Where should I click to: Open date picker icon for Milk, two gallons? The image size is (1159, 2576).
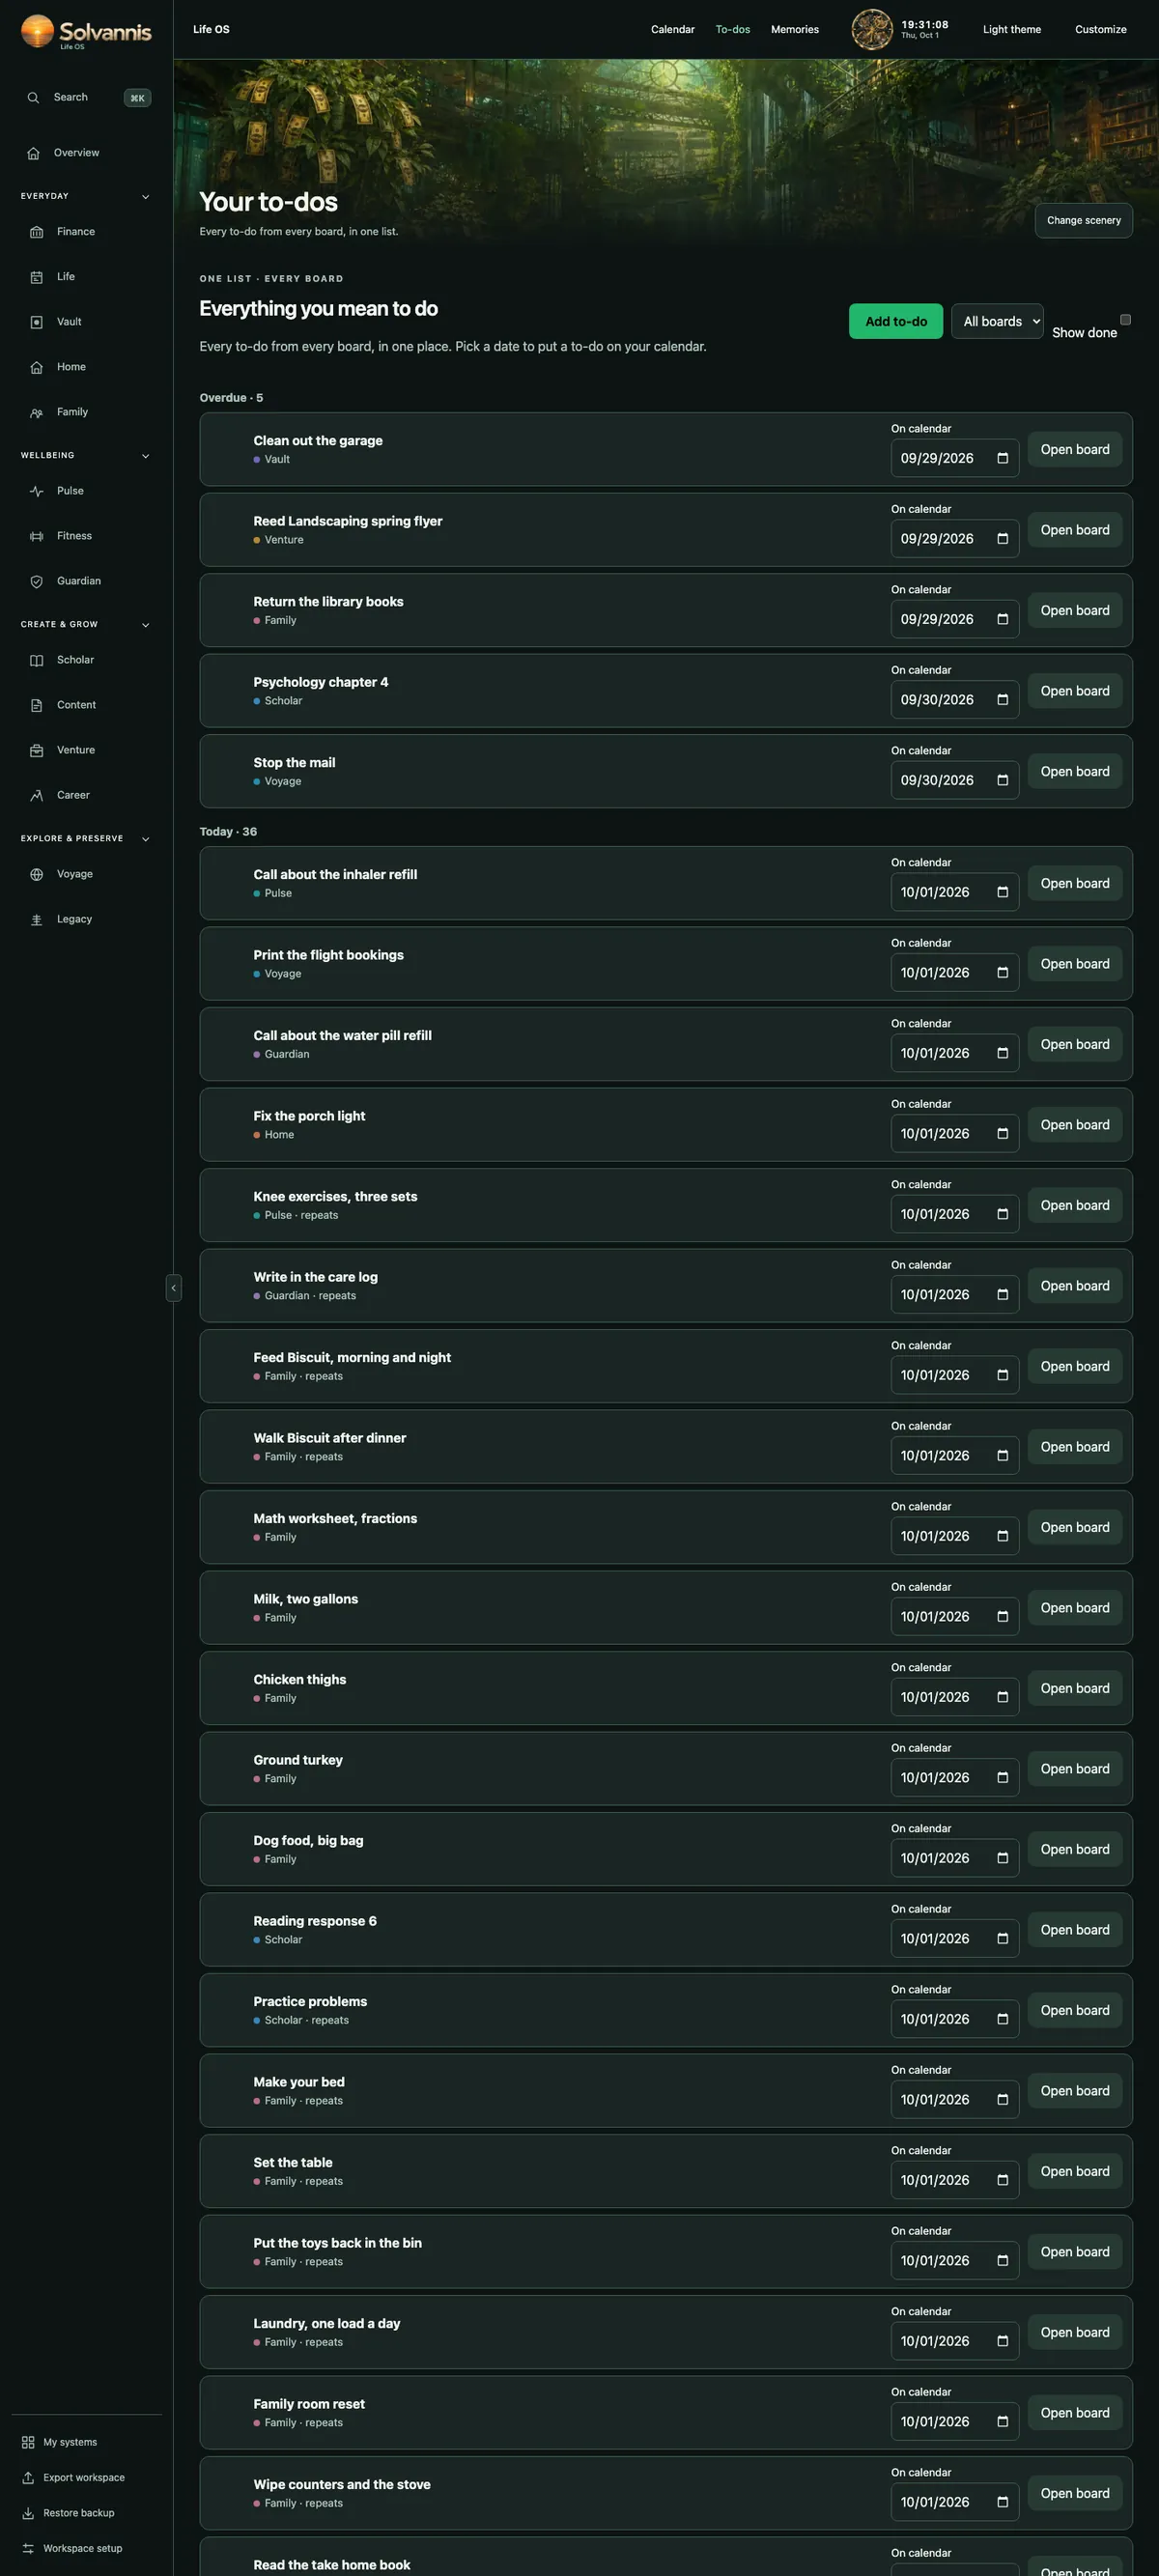click(1002, 1616)
